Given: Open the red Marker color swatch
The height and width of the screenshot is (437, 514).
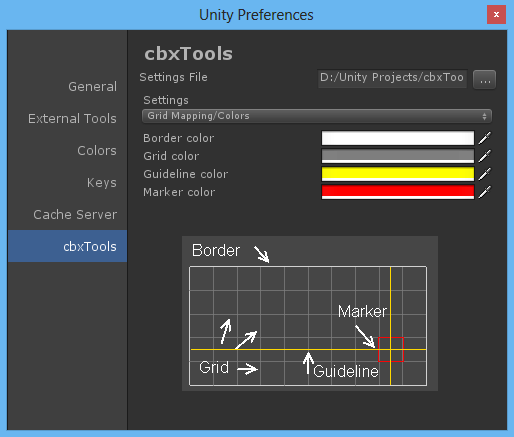Looking at the screenshot, I should pos(398,192).
